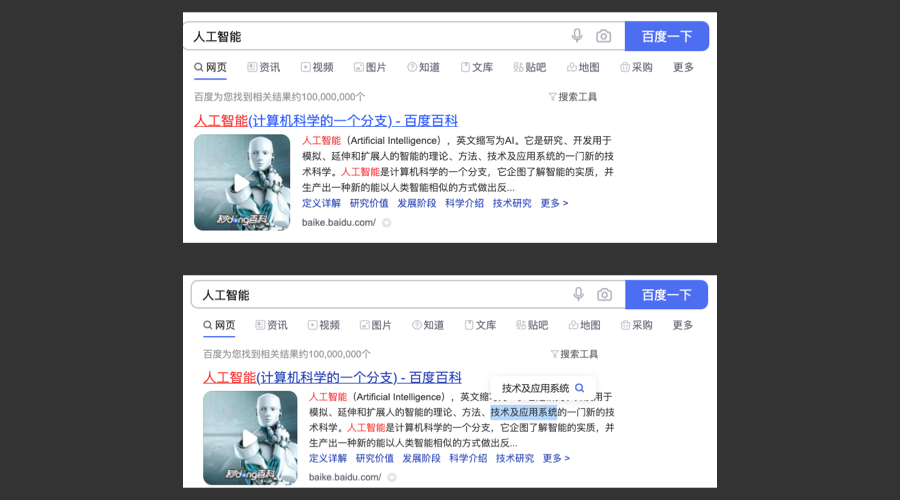
Task: Select 资讯 tab in lower panel
Action: pyautogui.click(x=271, y=325)
